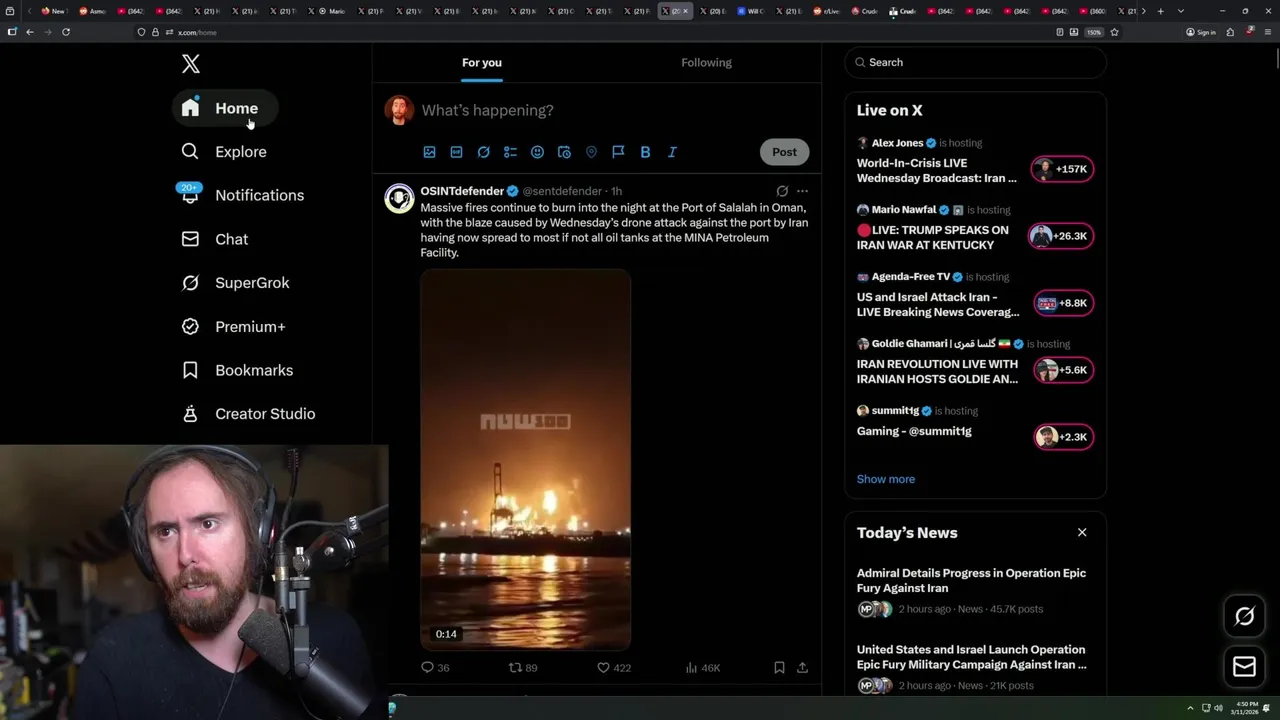Join the +157K listeners badge

click(x=1062, y=169)
